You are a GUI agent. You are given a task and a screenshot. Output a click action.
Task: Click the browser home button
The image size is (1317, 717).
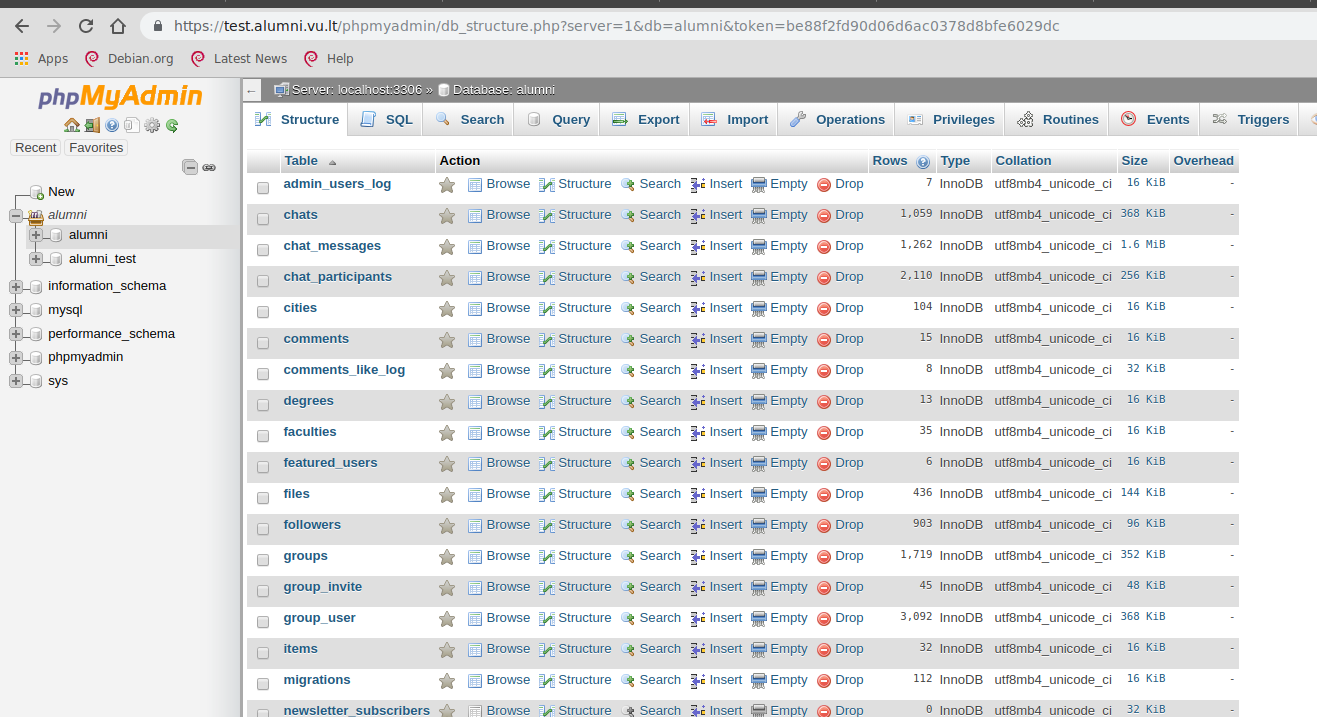coord(118,26)
